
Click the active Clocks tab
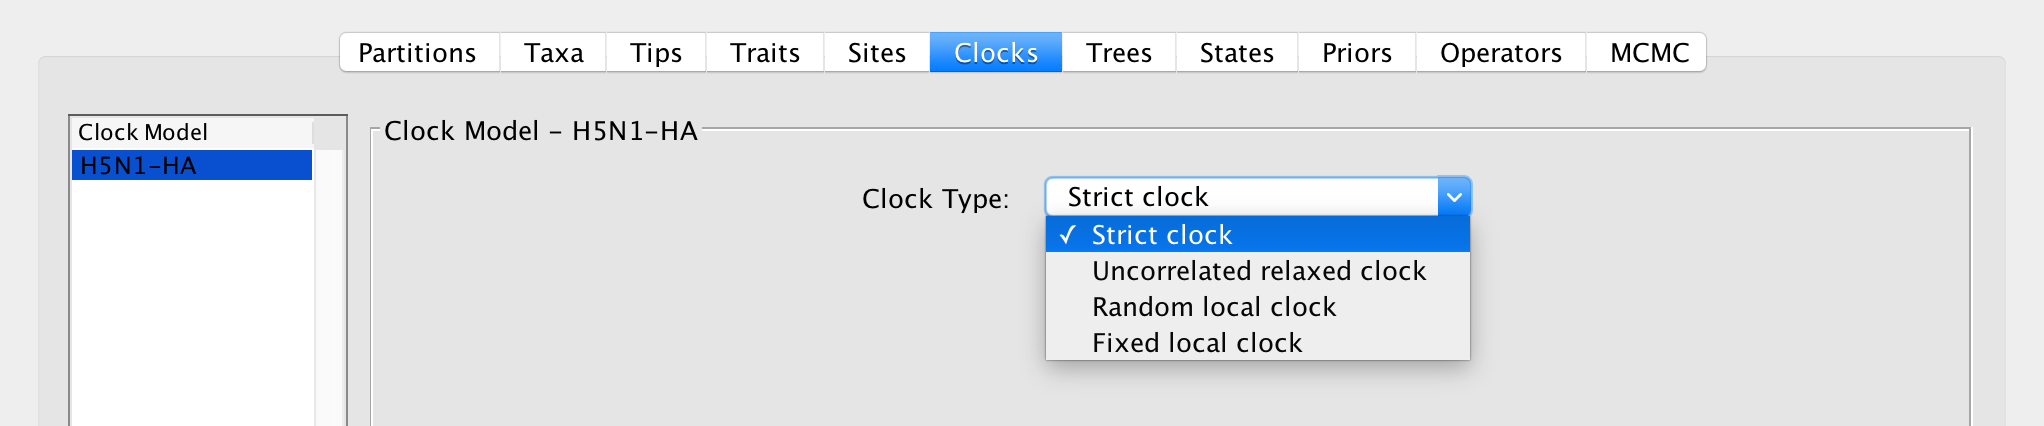(996, 53)
